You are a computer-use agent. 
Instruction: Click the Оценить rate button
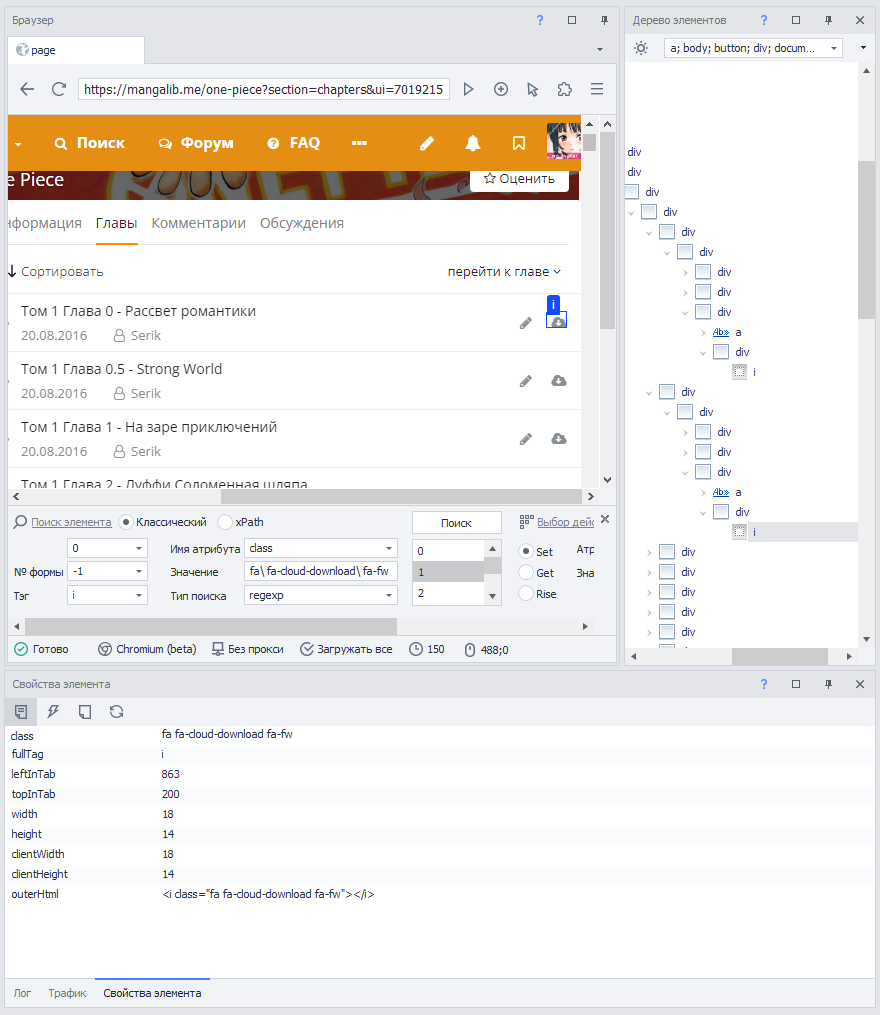519,179
